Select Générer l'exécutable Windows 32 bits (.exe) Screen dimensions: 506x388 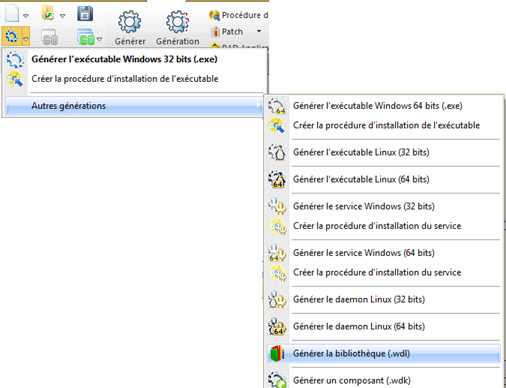coord(124,59)
